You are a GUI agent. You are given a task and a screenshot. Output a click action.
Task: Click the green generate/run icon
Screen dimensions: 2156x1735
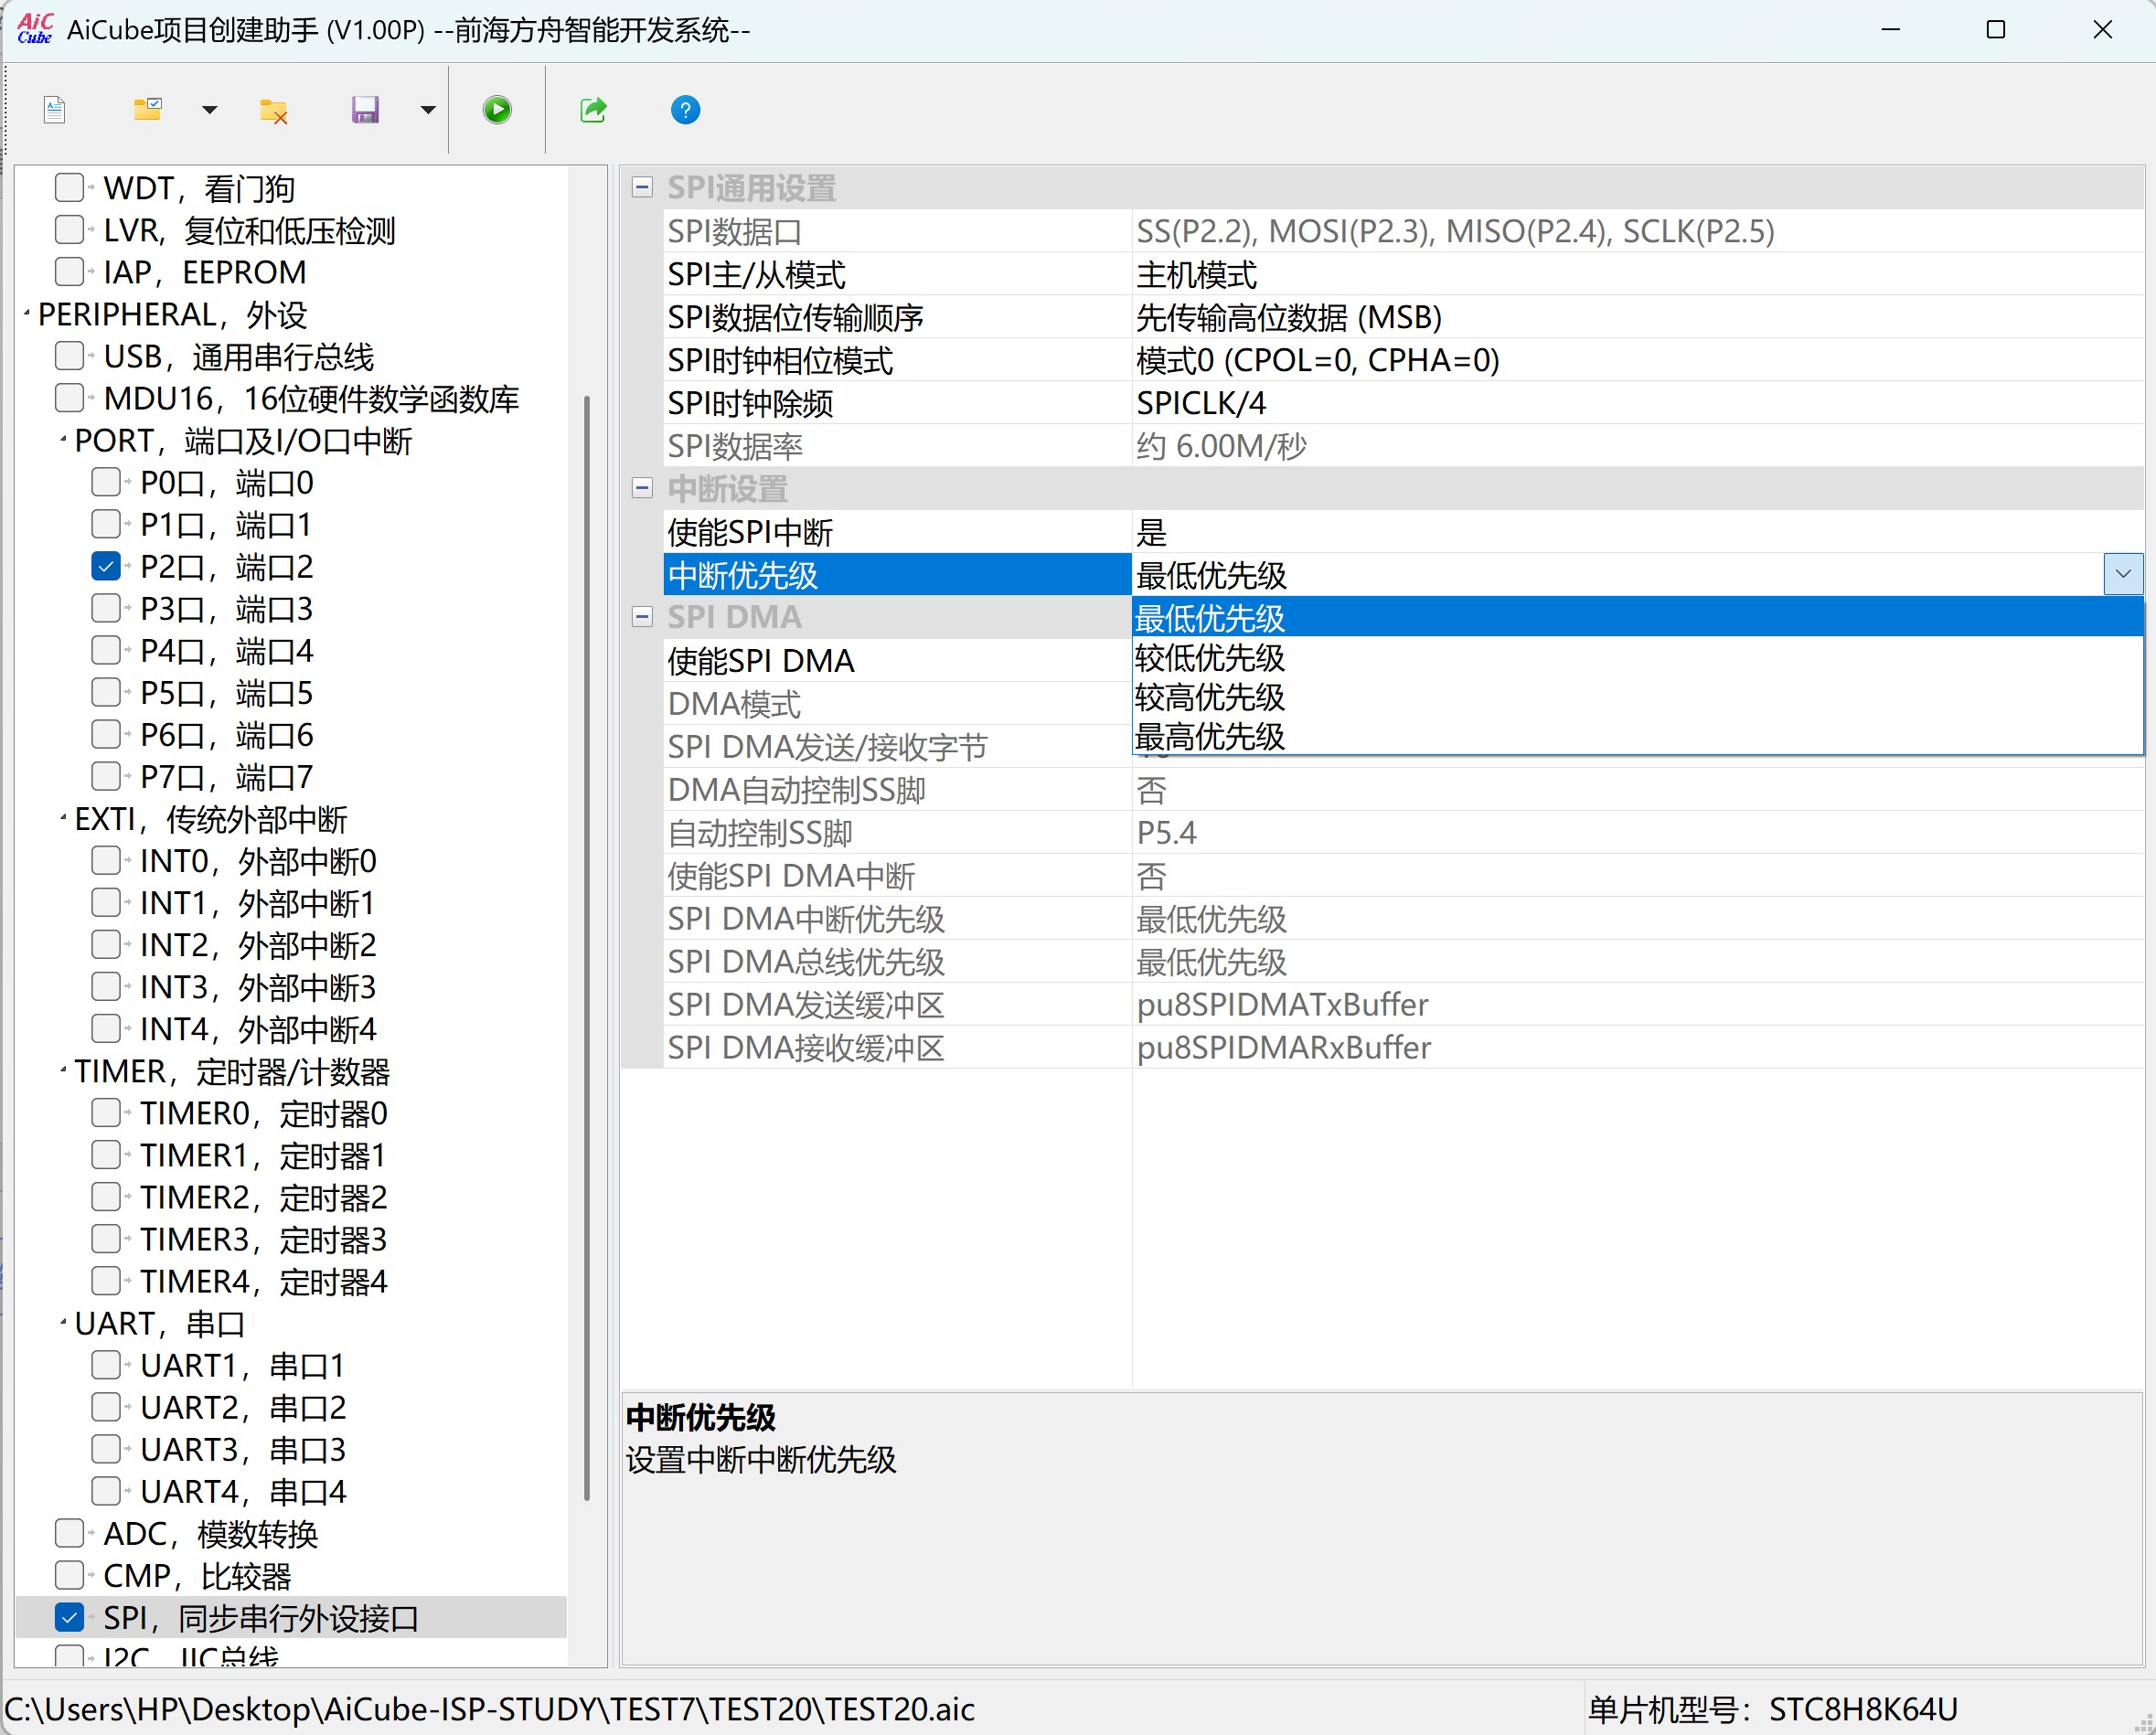click(497, 109)
